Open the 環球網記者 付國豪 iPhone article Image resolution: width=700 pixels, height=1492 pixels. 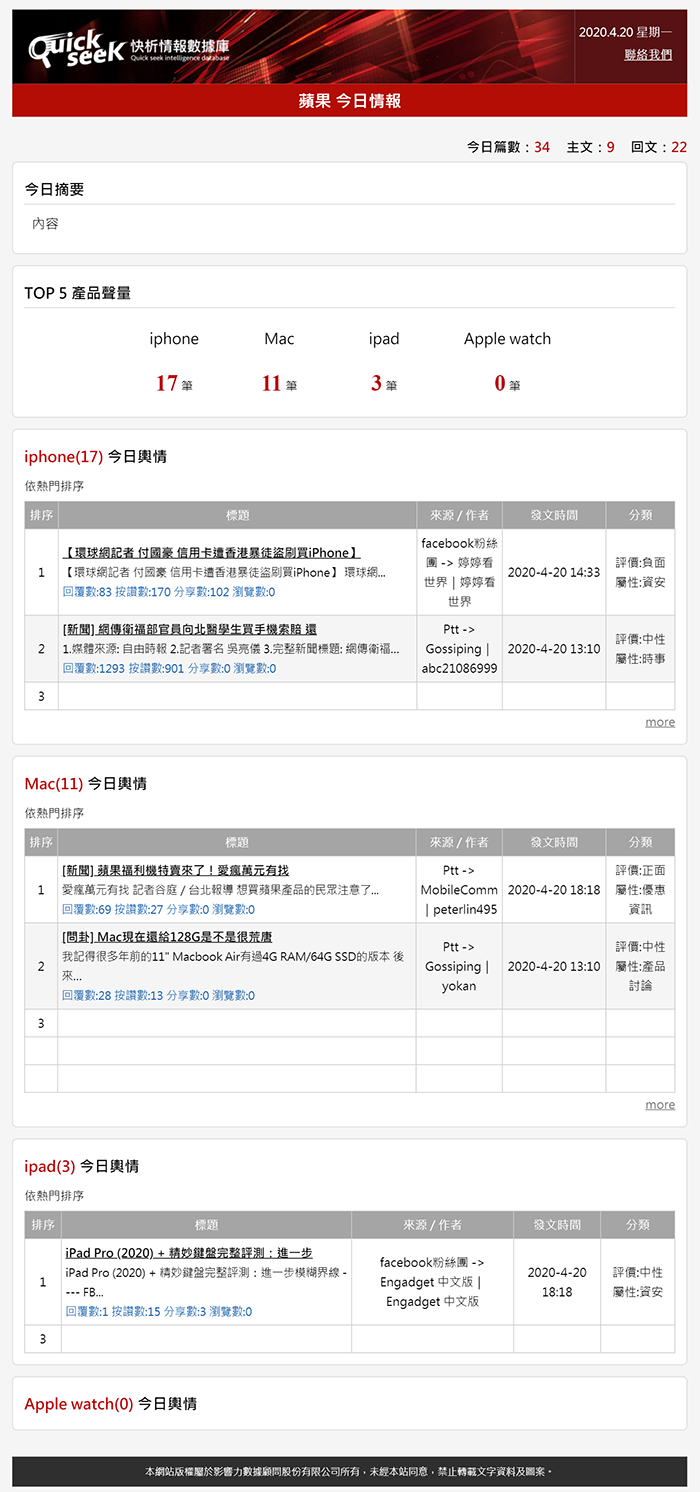(x=211, y=553)
